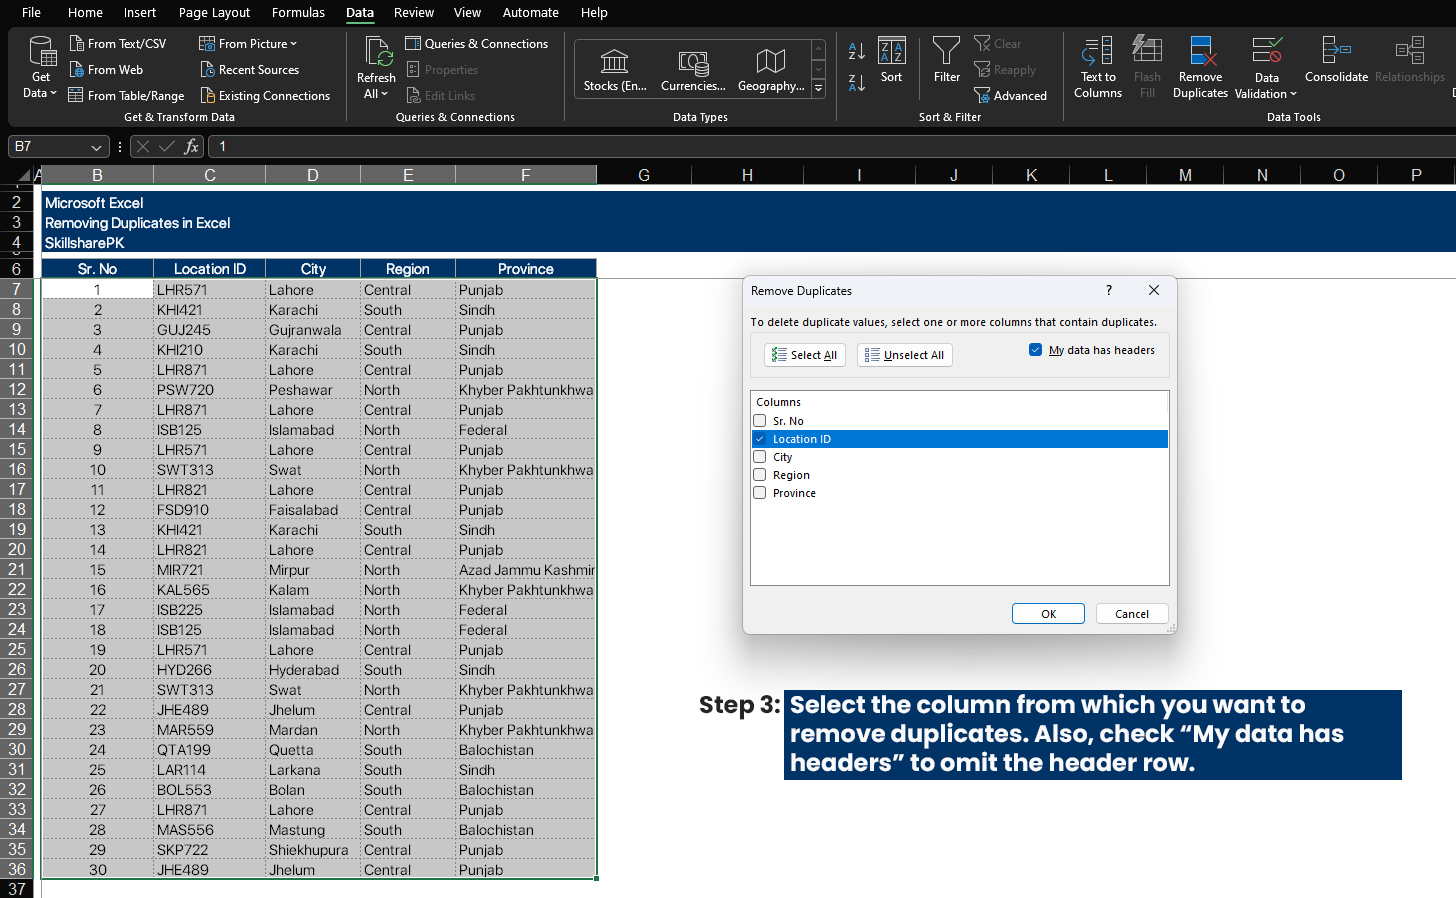Select From Table/Range
The width and height of the screenshot is (1456, 898).
click(126, 96)
